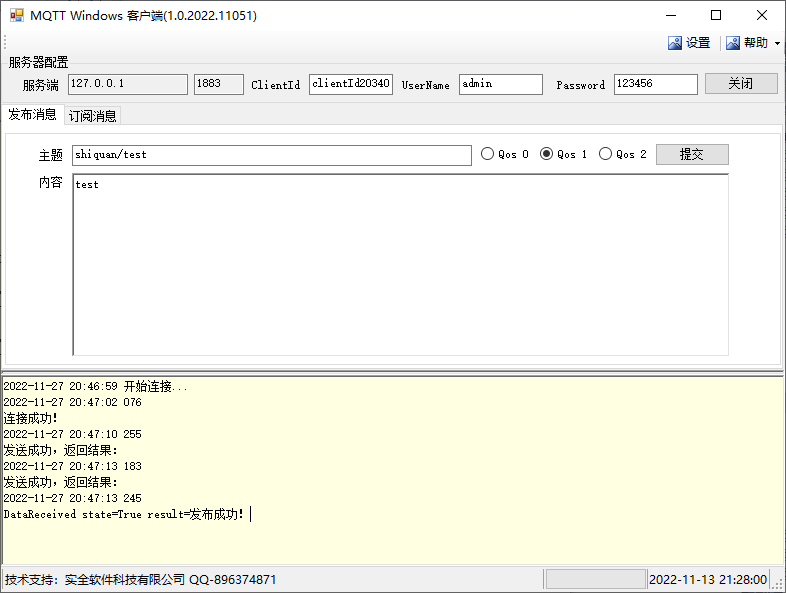Click the 提交 submit button
The height and width of the screenshot is (593, 786).
pos(692,154)
